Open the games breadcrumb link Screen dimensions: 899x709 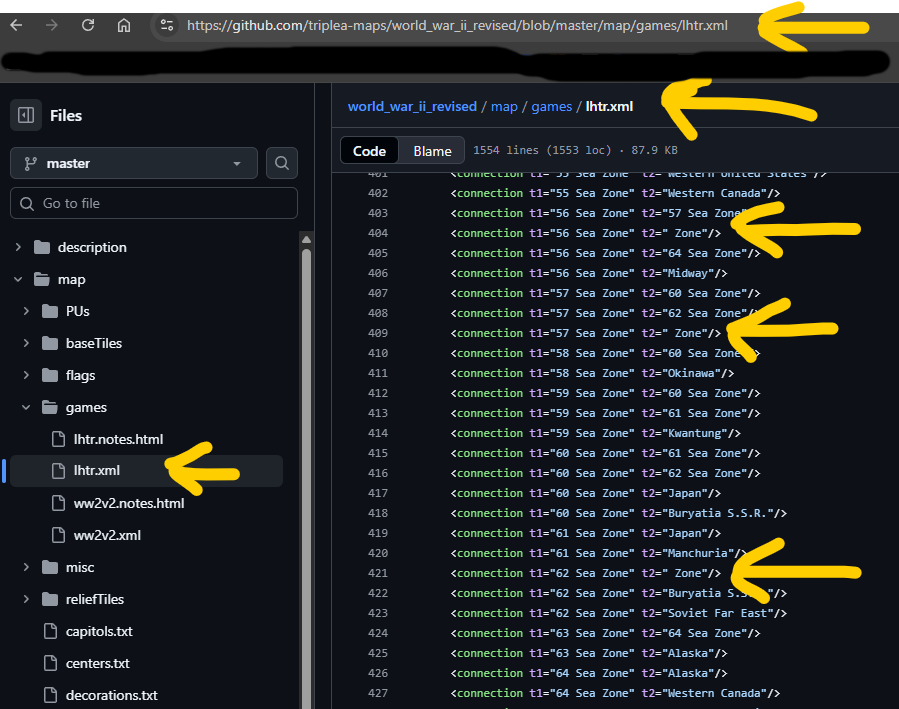pyautogui.click(x=552, y=107)
